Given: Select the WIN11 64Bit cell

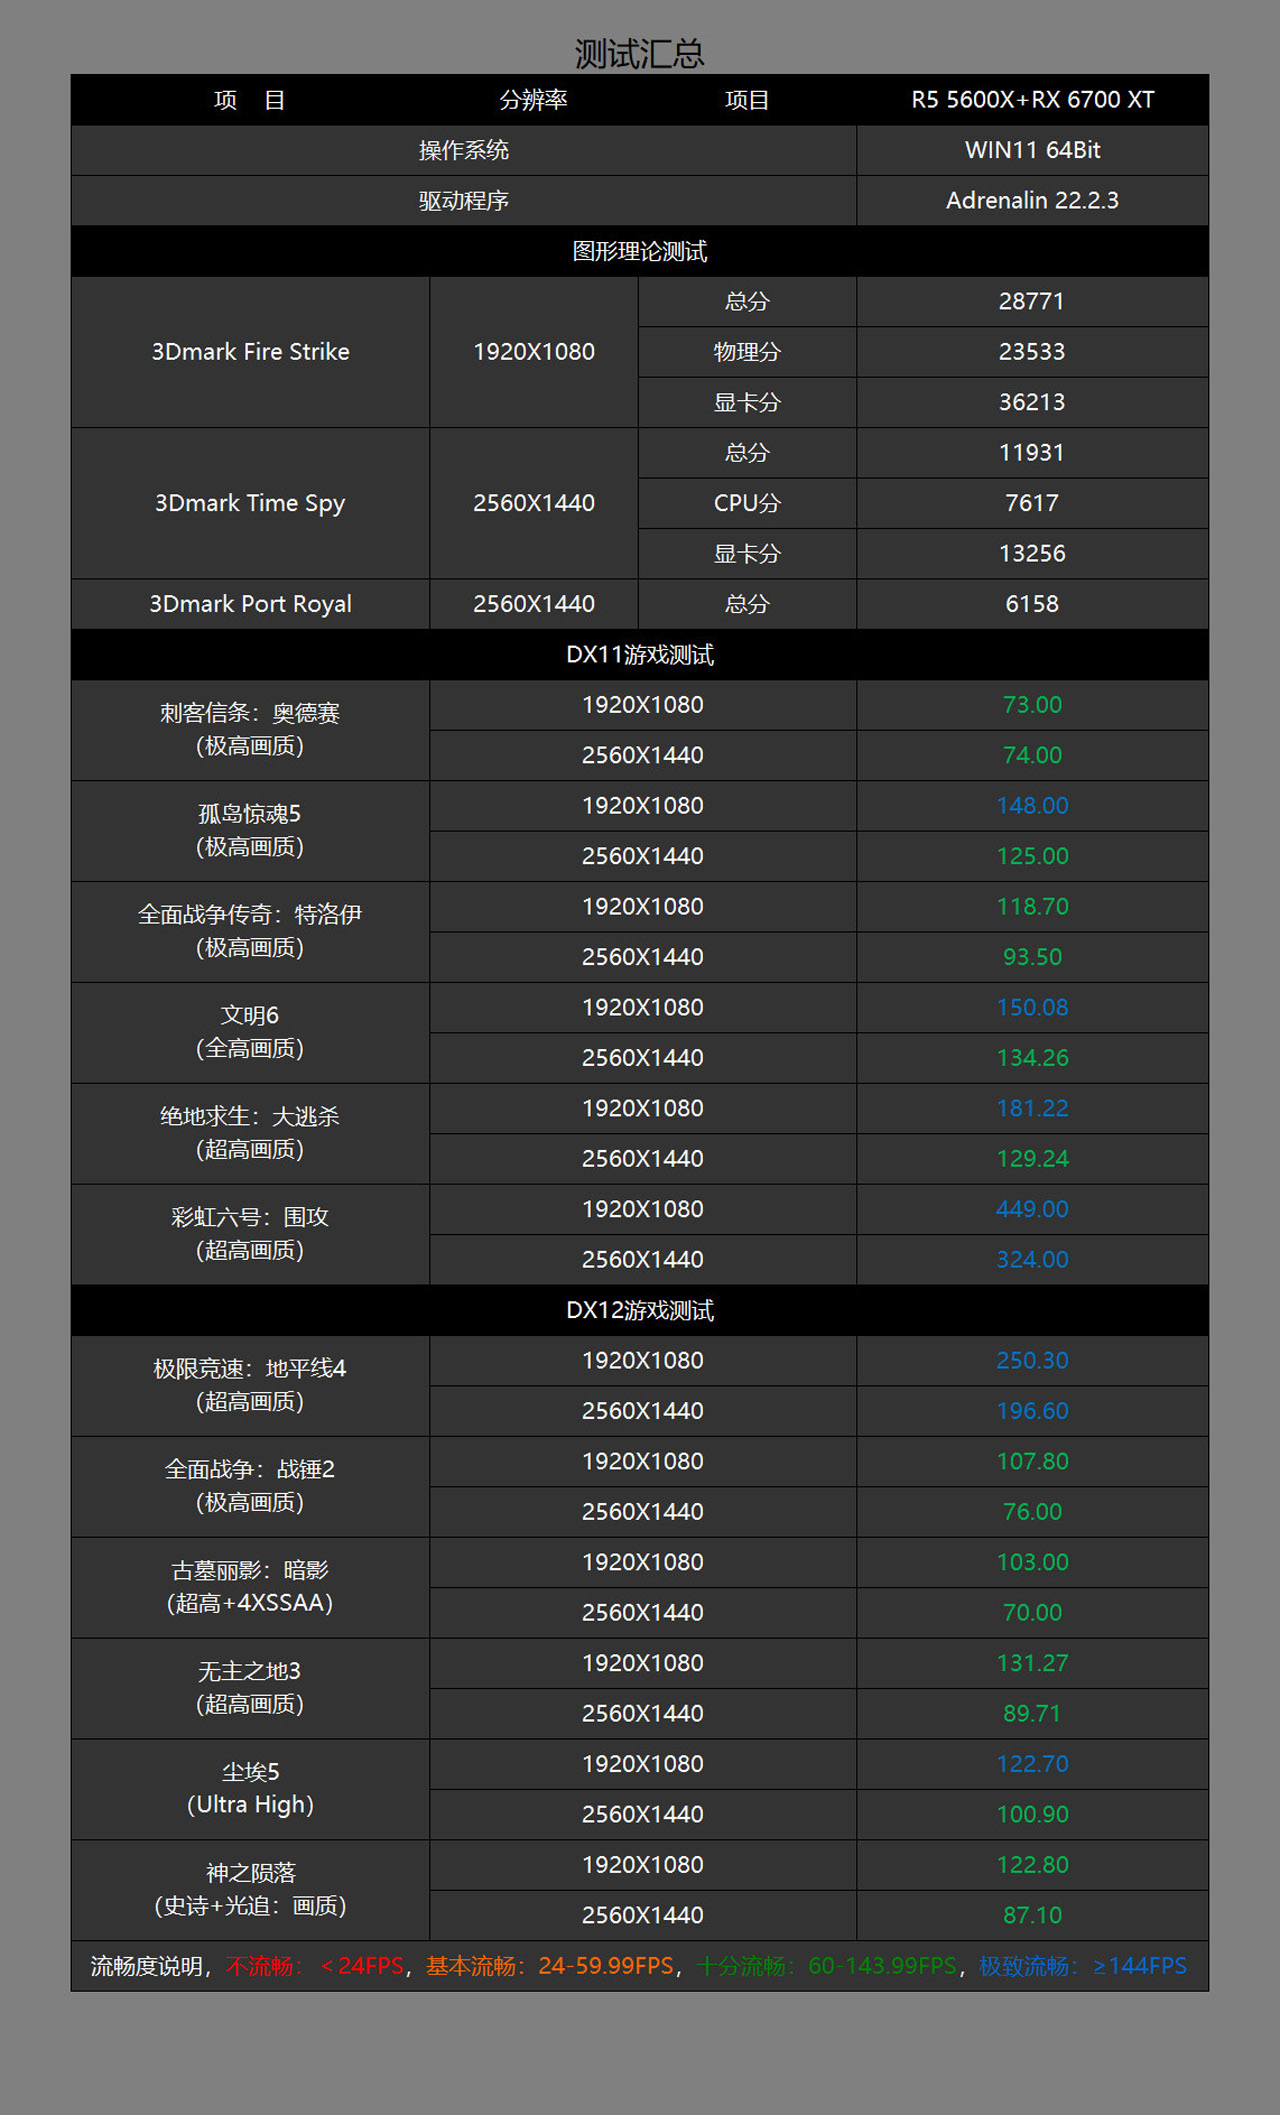Looking at the screenshot, I should (x=1032, y=150).
